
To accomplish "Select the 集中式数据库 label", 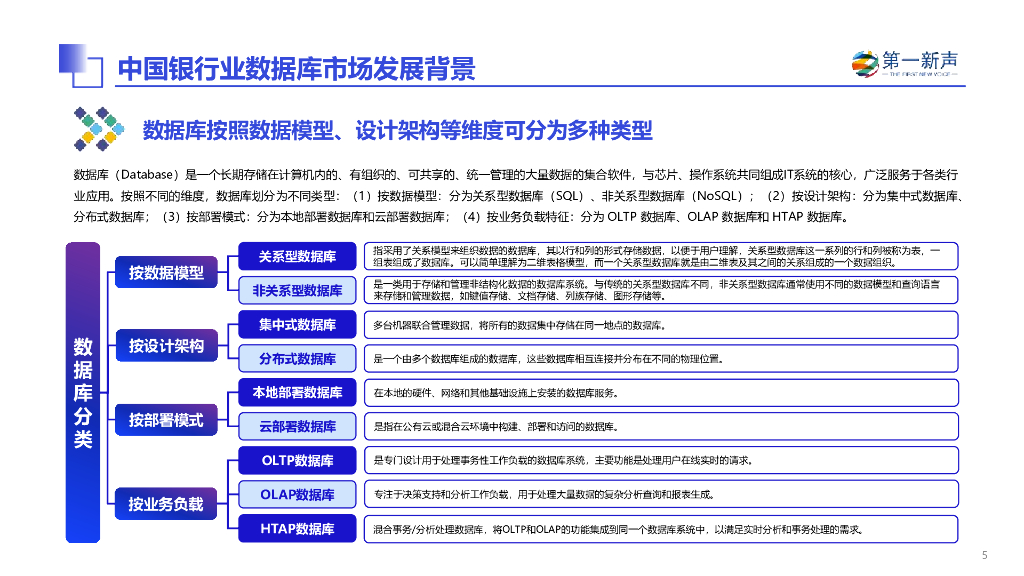I will [297, 325].
